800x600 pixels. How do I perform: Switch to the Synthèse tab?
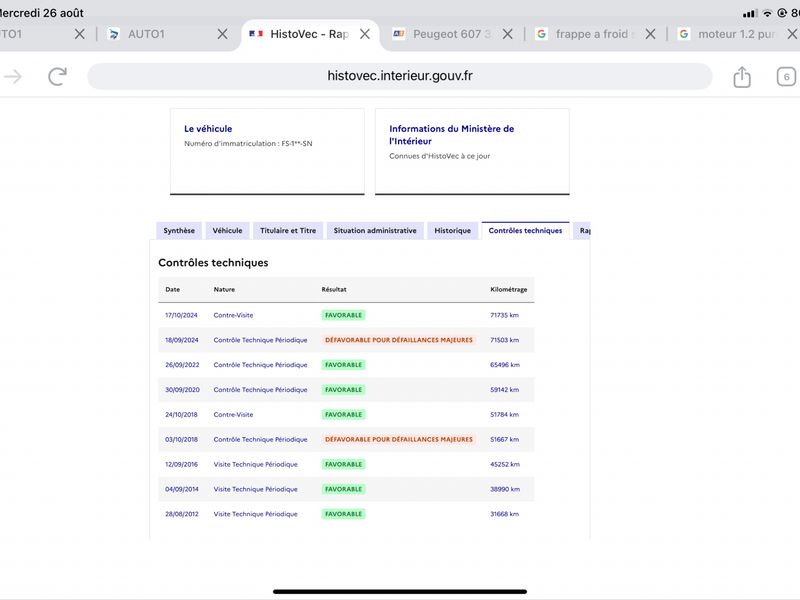(x=179, y=231)
